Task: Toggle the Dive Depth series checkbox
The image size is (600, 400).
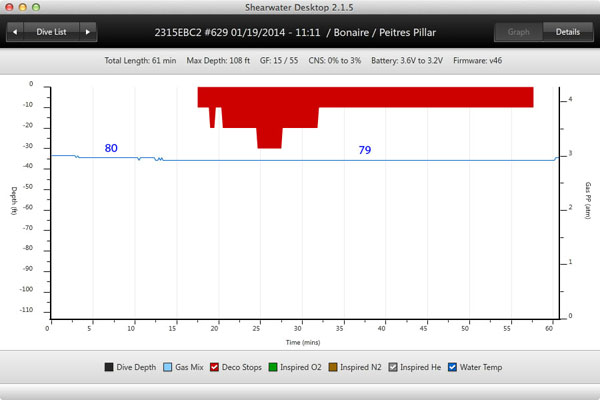Action: [108, 367]
